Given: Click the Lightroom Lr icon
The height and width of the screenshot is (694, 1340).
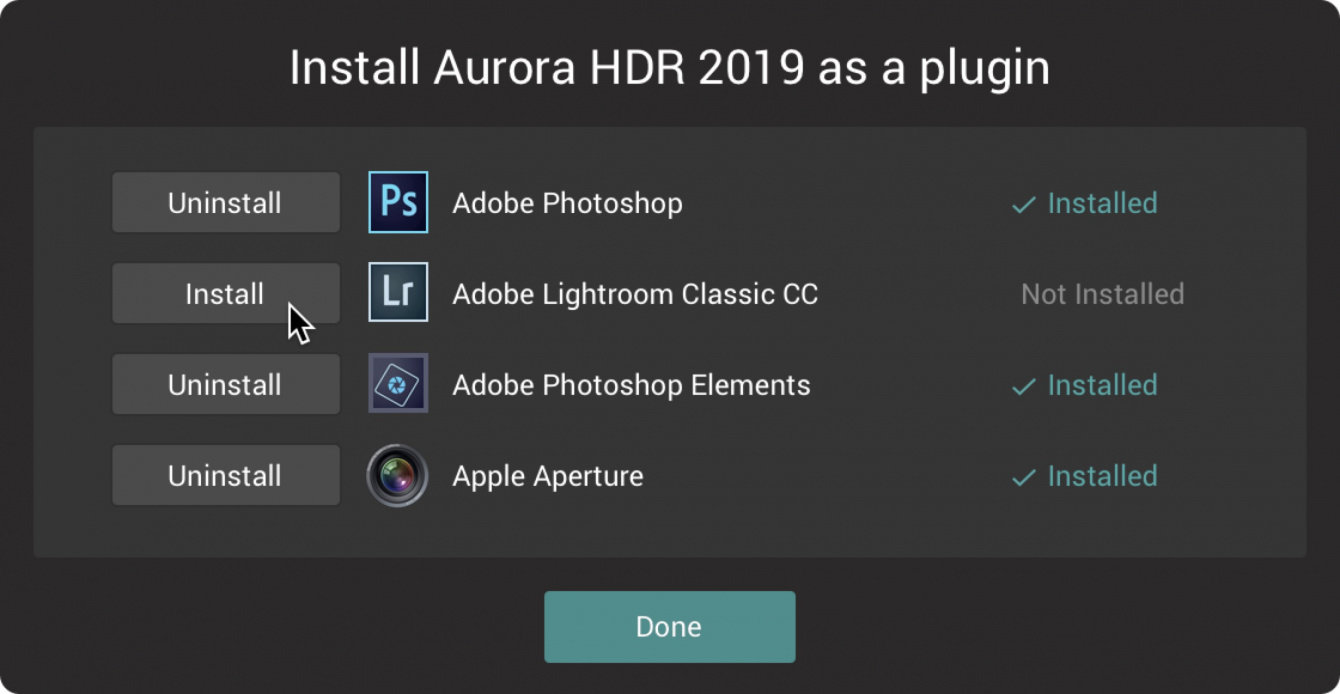Looking at the screenshot, I should pos(398,292).
